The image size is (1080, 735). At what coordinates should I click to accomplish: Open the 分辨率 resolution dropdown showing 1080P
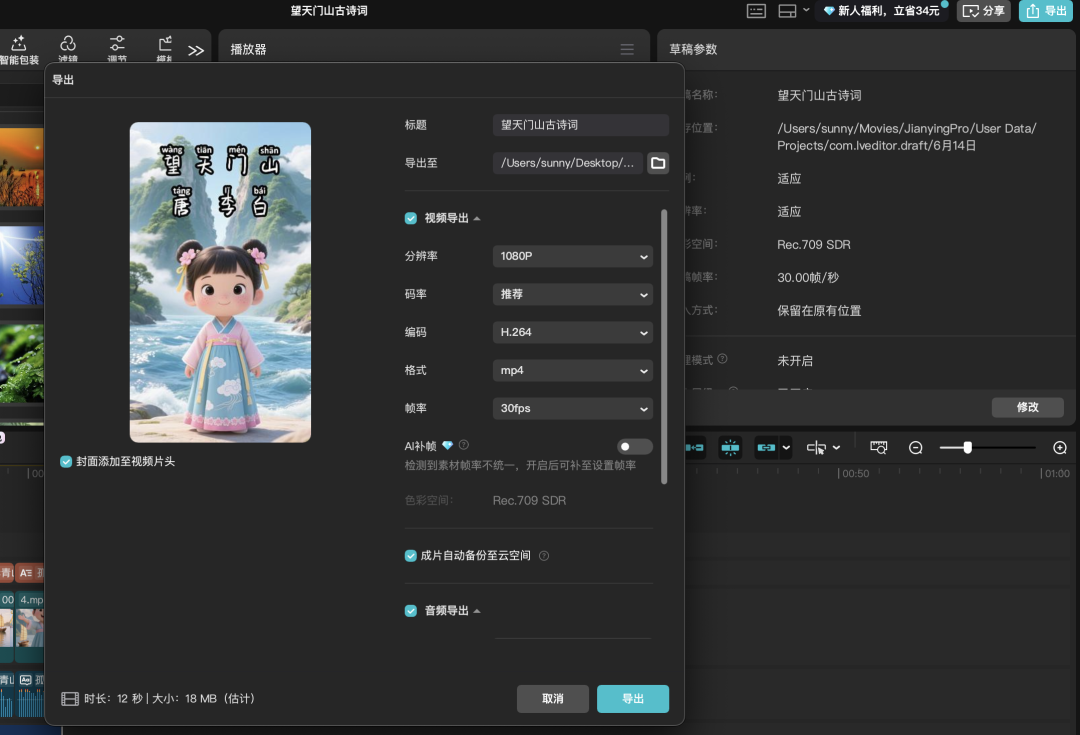coord(572,256)
